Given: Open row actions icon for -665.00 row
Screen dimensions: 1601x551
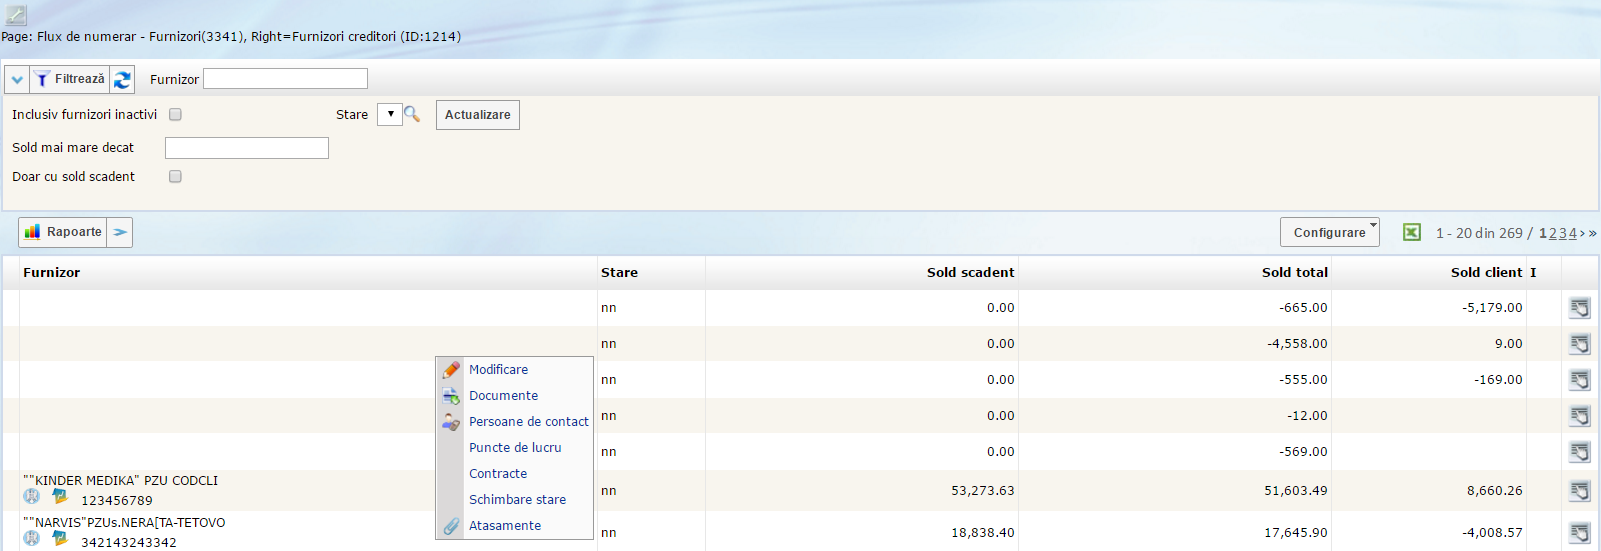Looking at the screenshot, I should pyautogui.click(x=1579, y=308).
